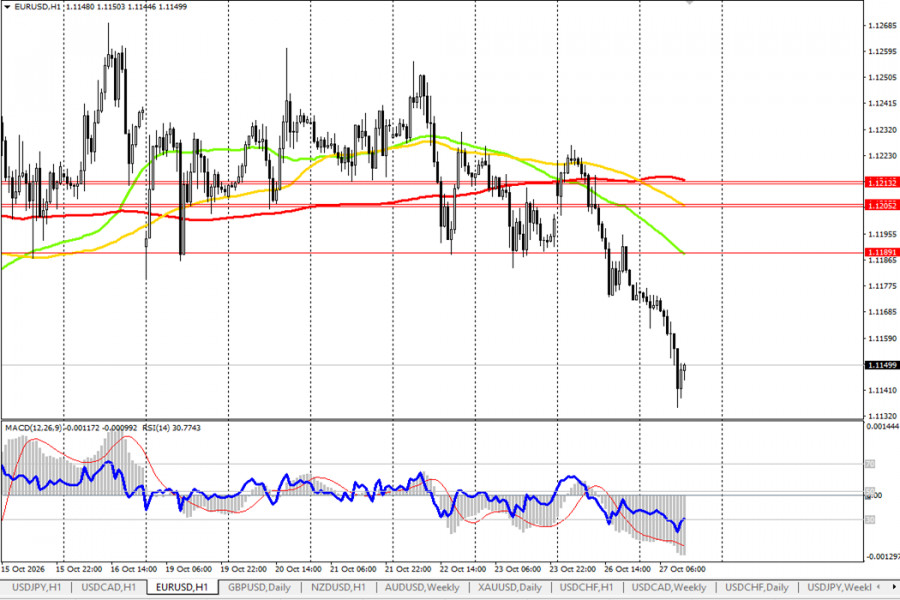Open the USDCAD,Weekly tab

[669, 587]
